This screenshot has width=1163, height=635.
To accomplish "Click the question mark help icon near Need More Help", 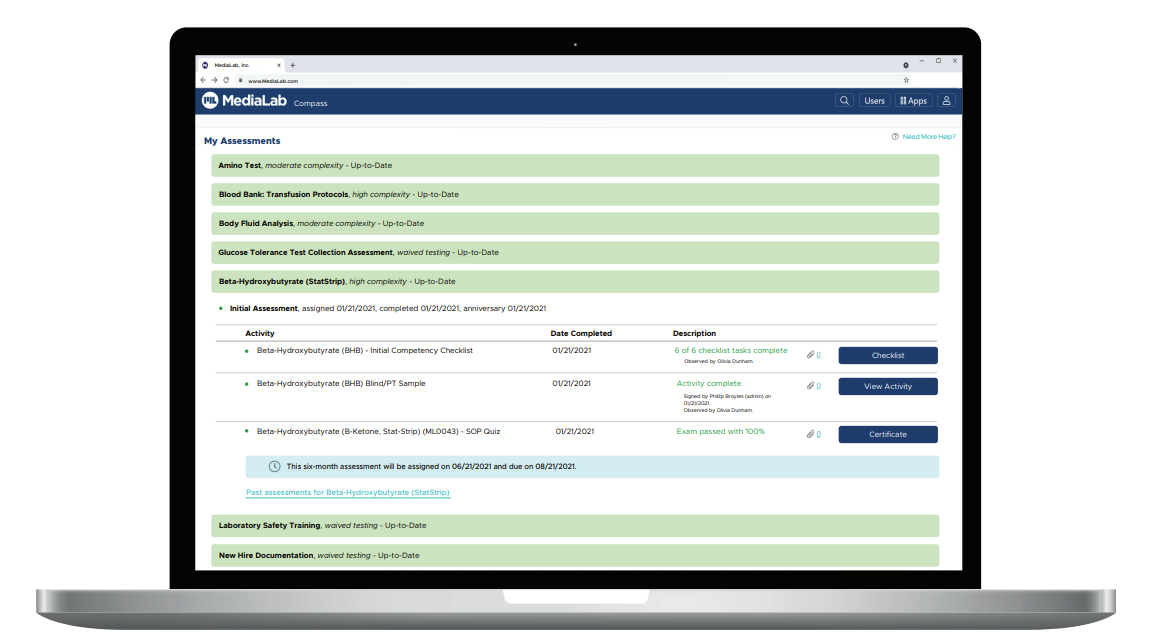I will click(893, 137).
